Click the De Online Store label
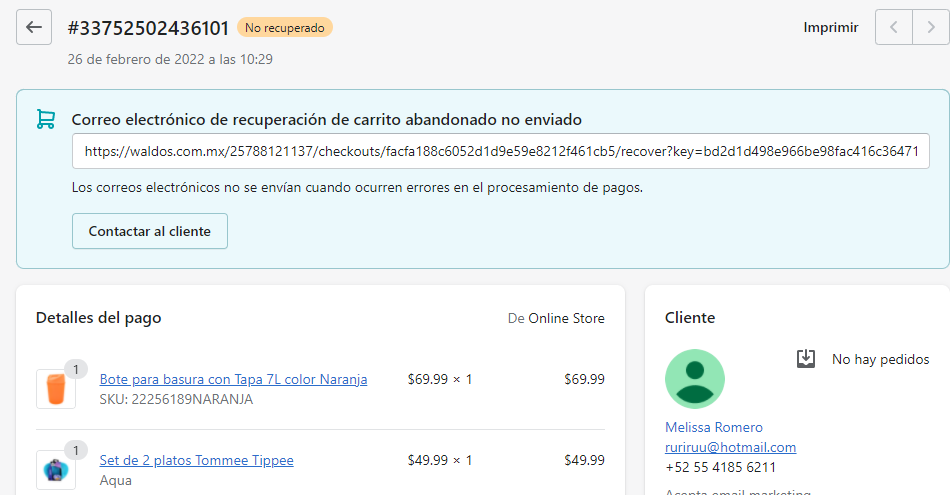This screenshot has height=495, width=950. (x=556, y=318)
